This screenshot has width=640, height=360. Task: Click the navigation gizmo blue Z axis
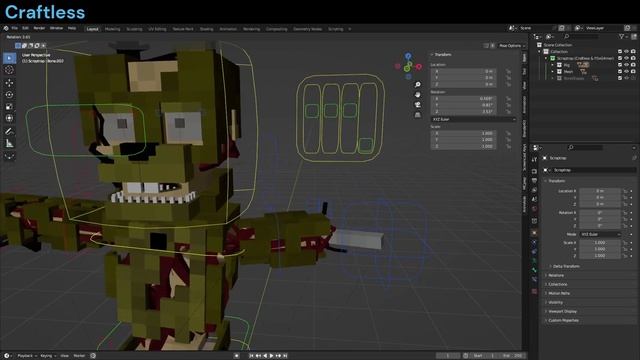pyautogui.click(x=408, y=56)
